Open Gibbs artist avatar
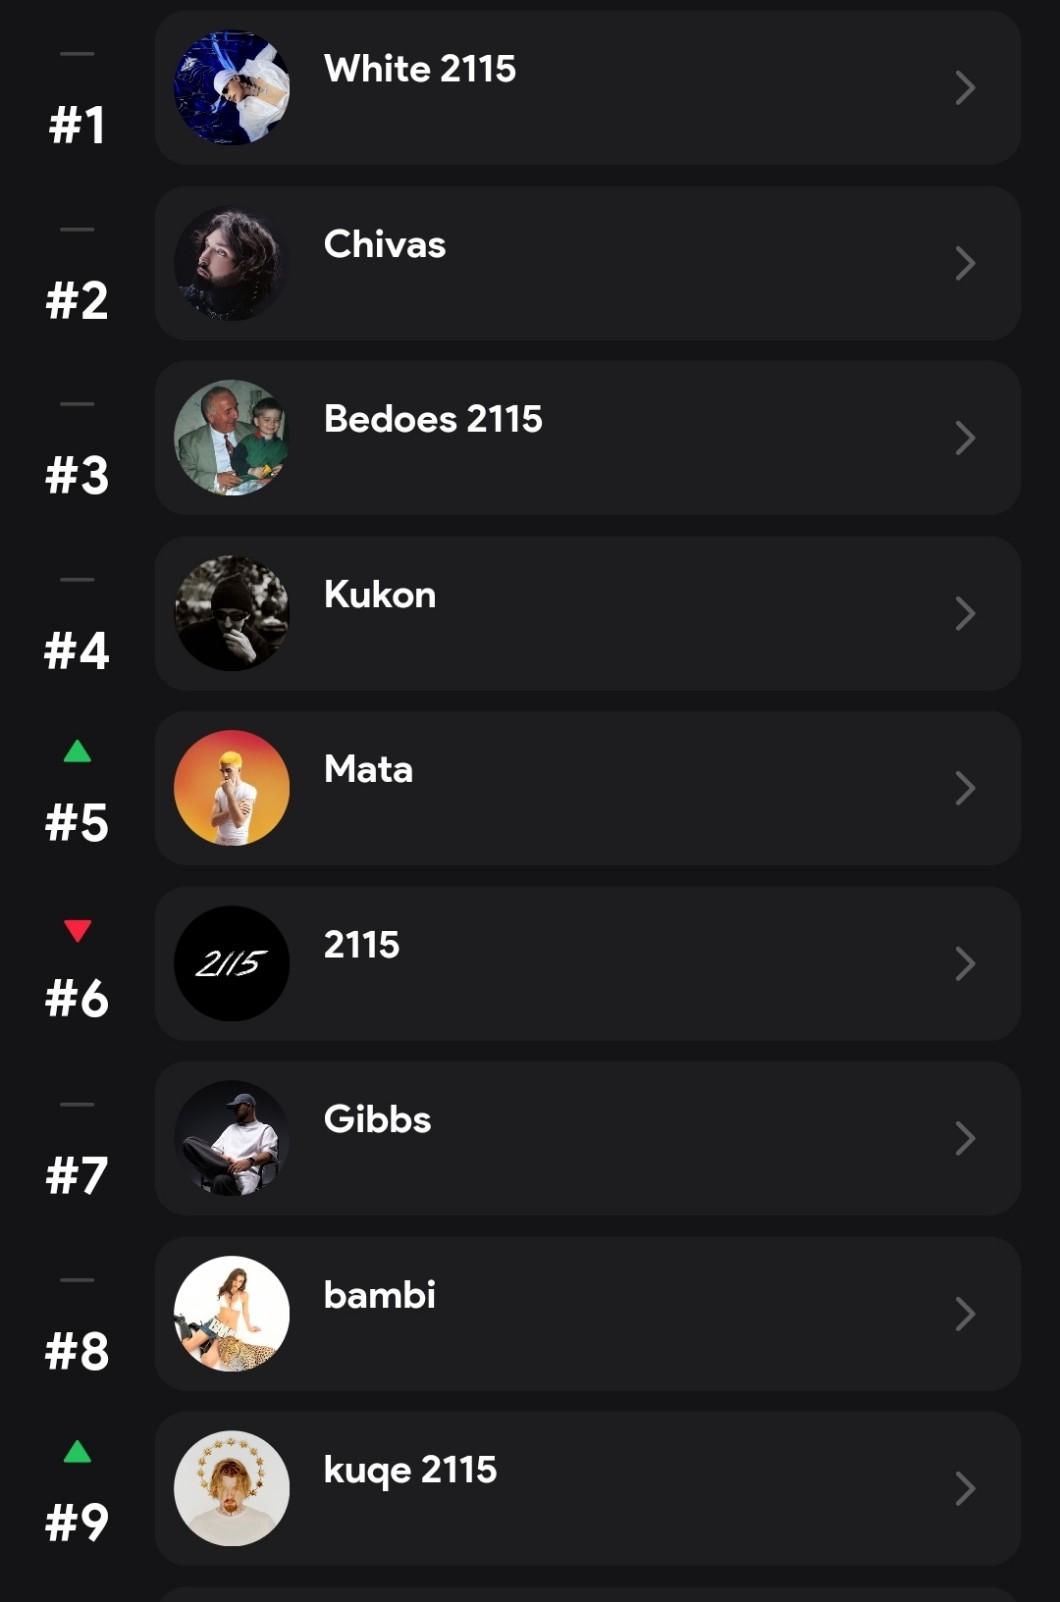This screenshot has width=1060, height=1602. (232, 1138)
